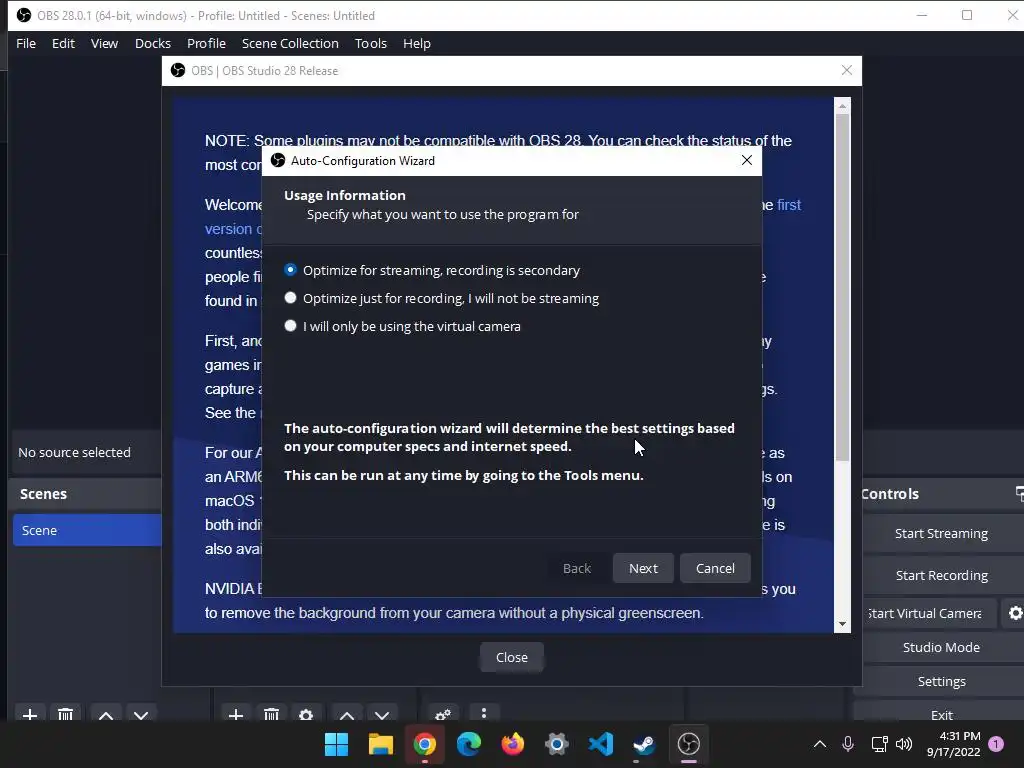Click Start Streaming in Controls
This screenshot has height=768, width=1024.
point(941,534)
